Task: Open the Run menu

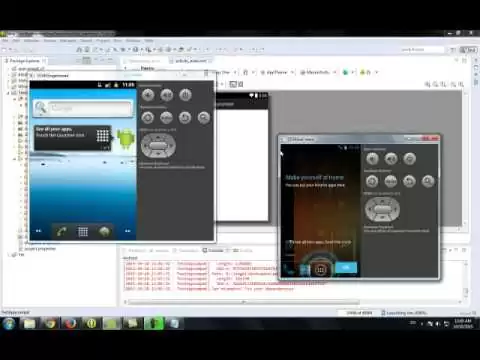Action: tap(118, 41)
